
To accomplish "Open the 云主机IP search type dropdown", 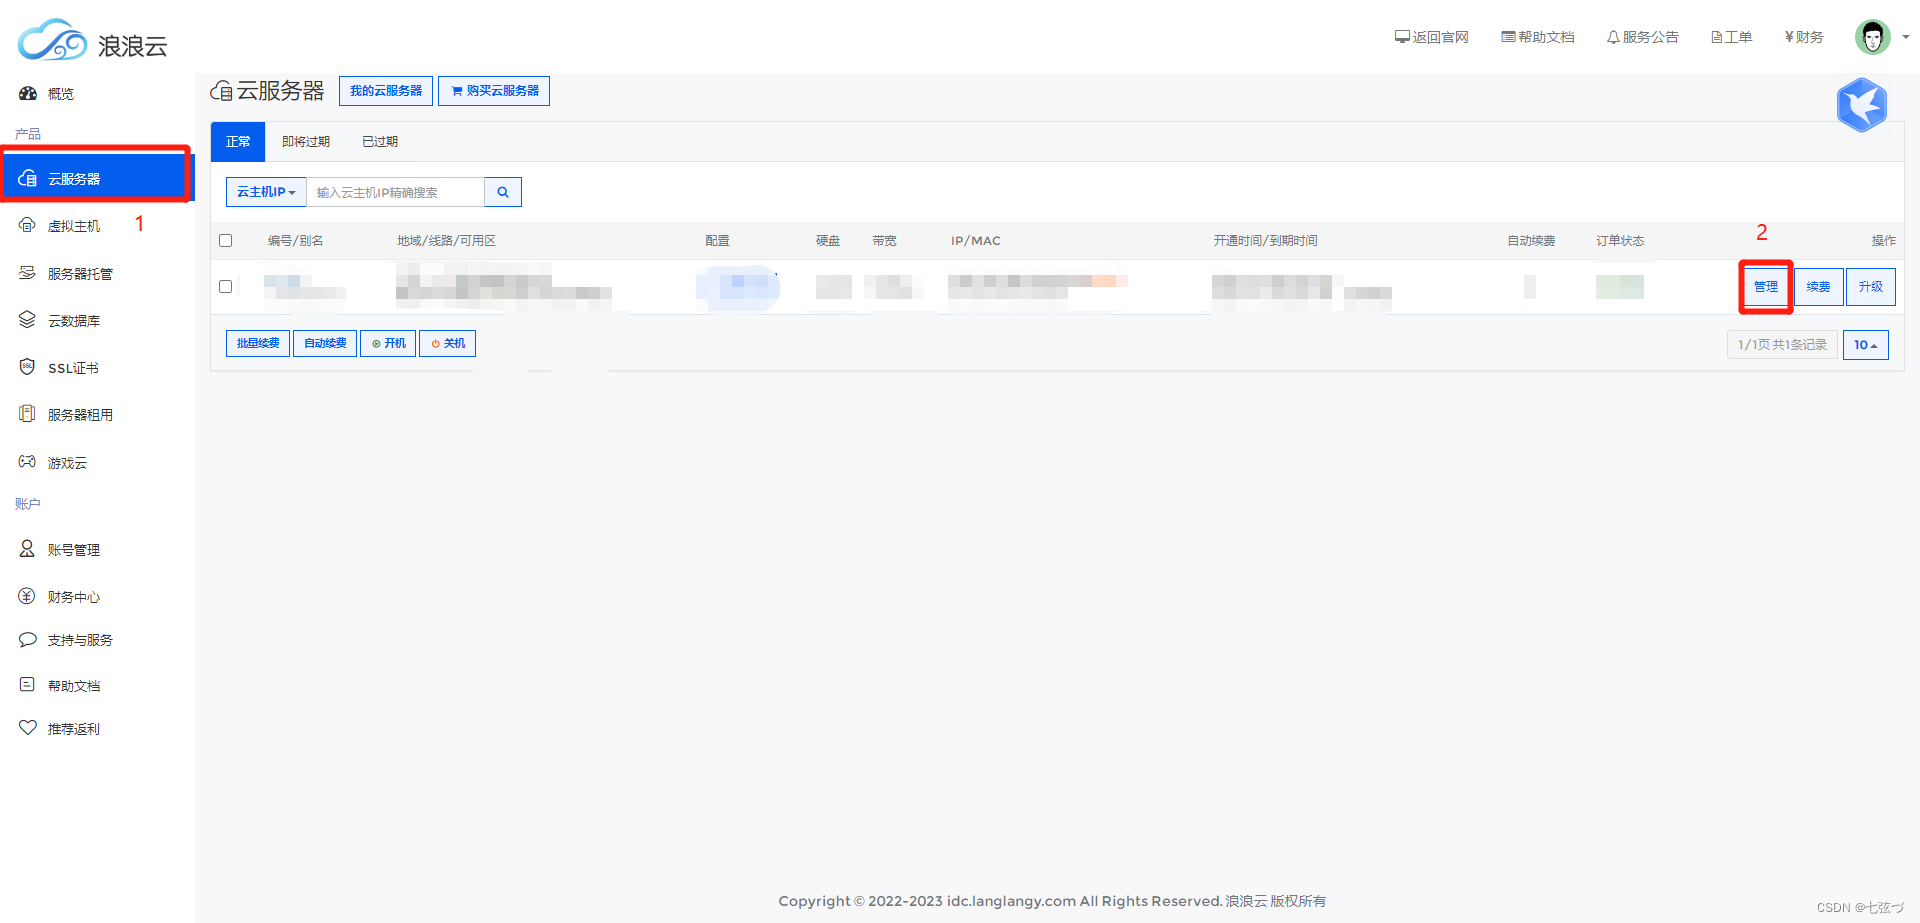I will point(266,192).
